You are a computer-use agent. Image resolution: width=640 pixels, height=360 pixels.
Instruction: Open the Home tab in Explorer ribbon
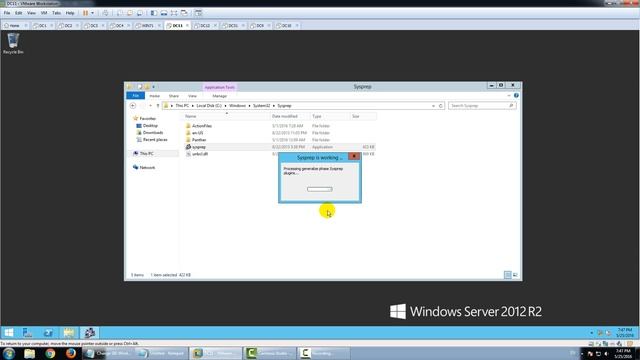pos(155,96)
